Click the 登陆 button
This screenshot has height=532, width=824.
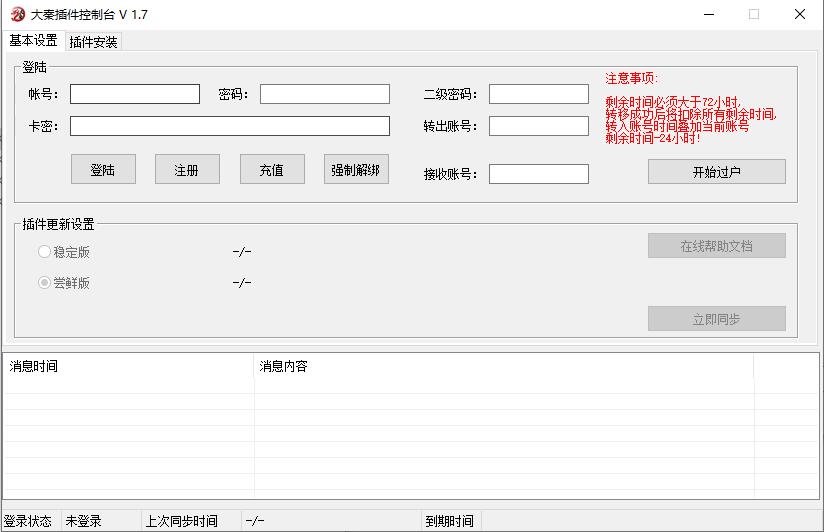[103, 169]
